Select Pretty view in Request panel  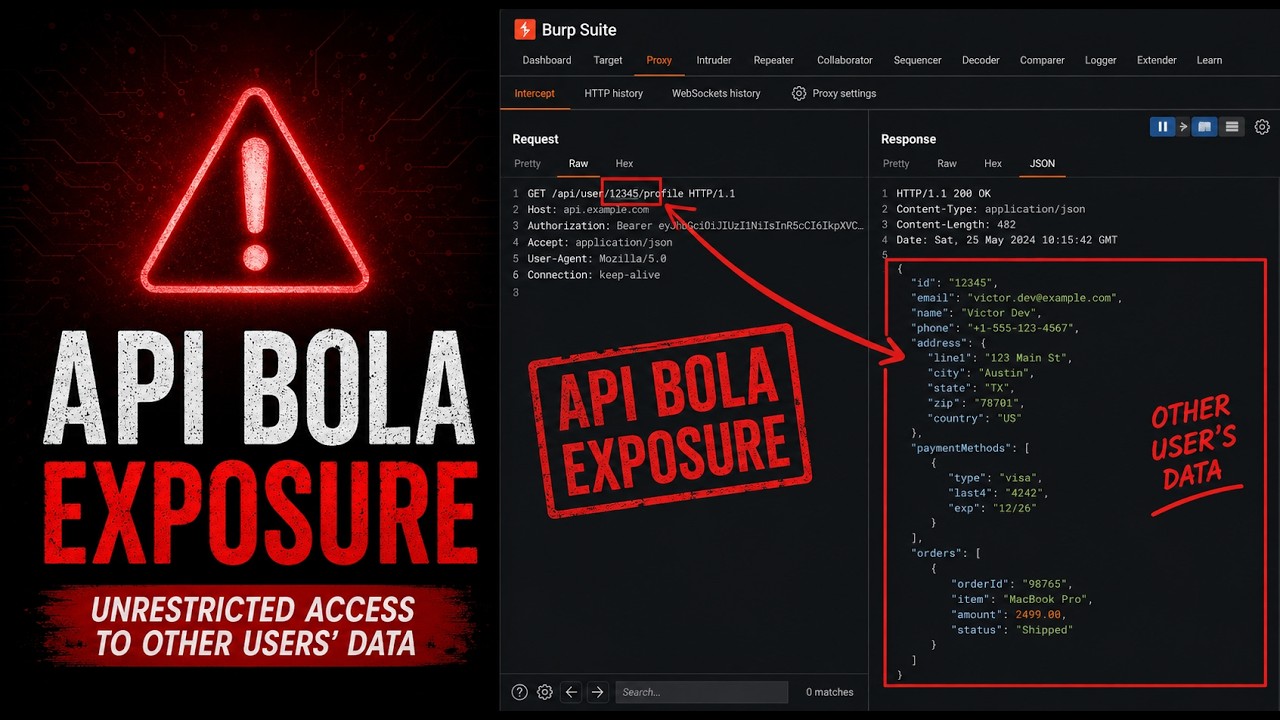(x=527, y=163)
